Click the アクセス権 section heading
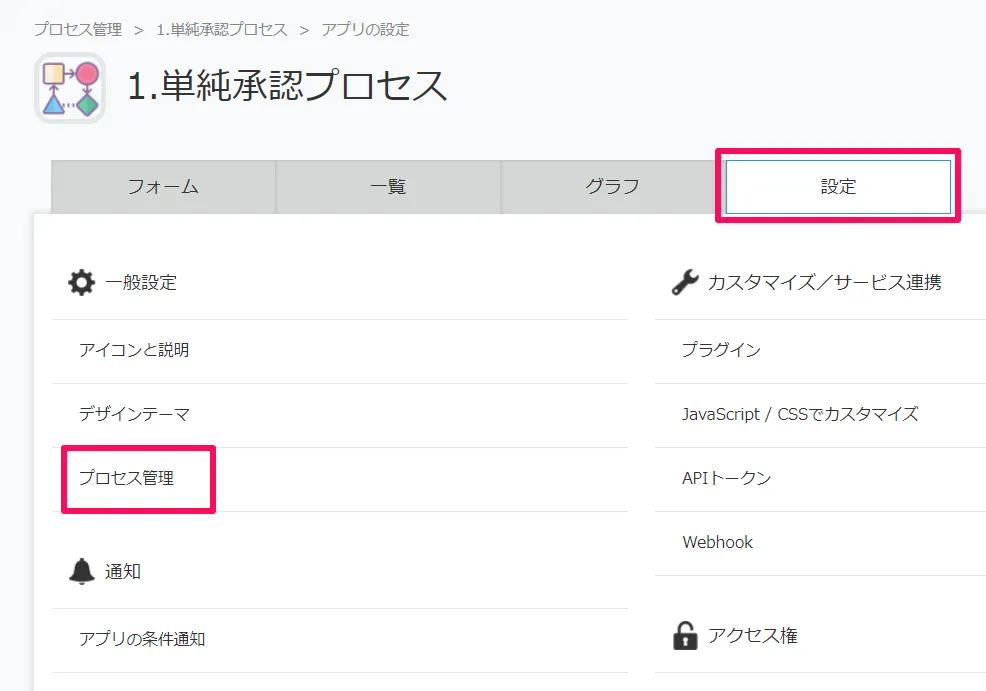 753,636
